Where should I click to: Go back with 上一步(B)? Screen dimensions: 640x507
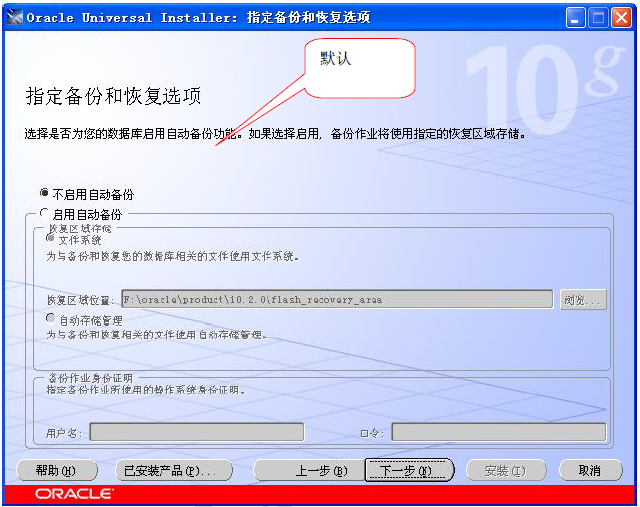(309, 471)
